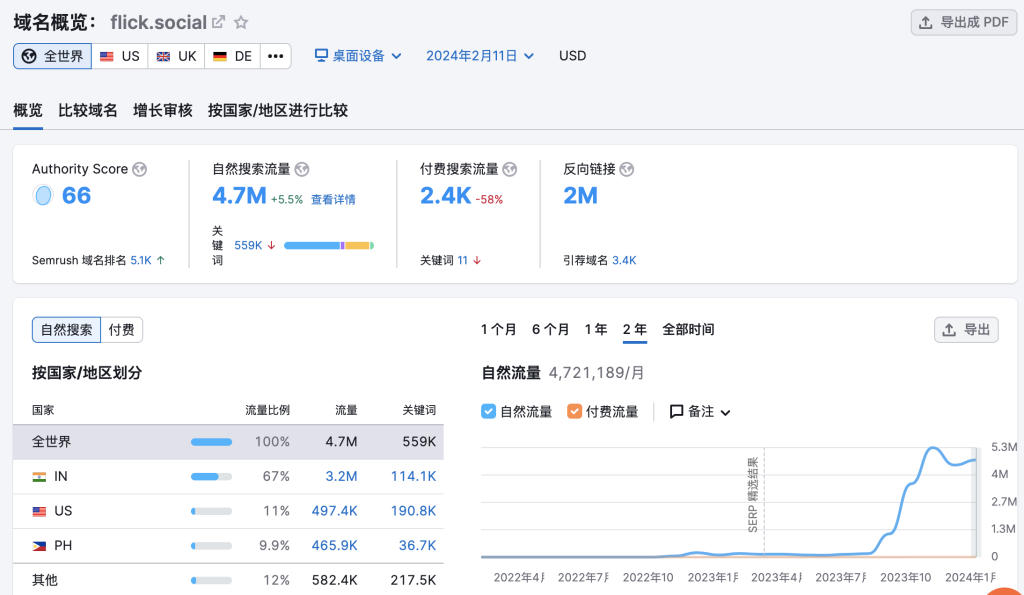Click the PH flag icon in country table

(39, 546)
